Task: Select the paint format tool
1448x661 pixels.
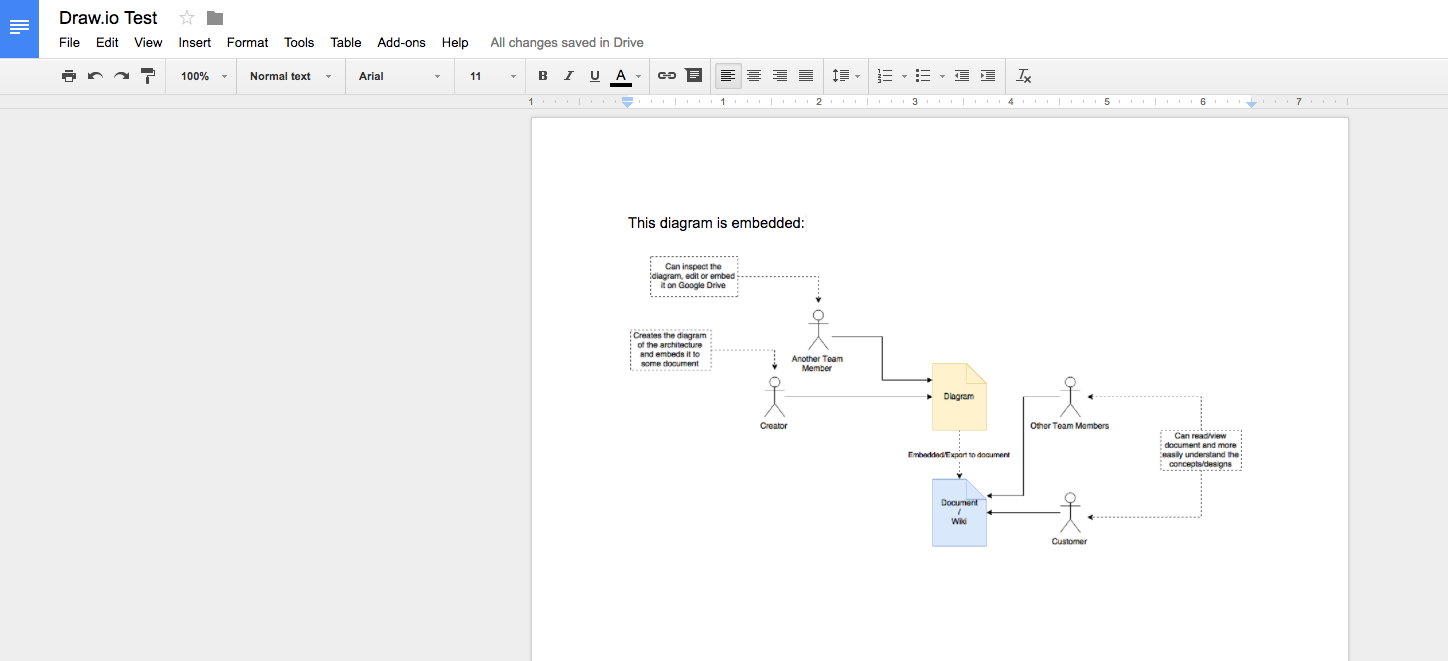Action: [148, 76]
